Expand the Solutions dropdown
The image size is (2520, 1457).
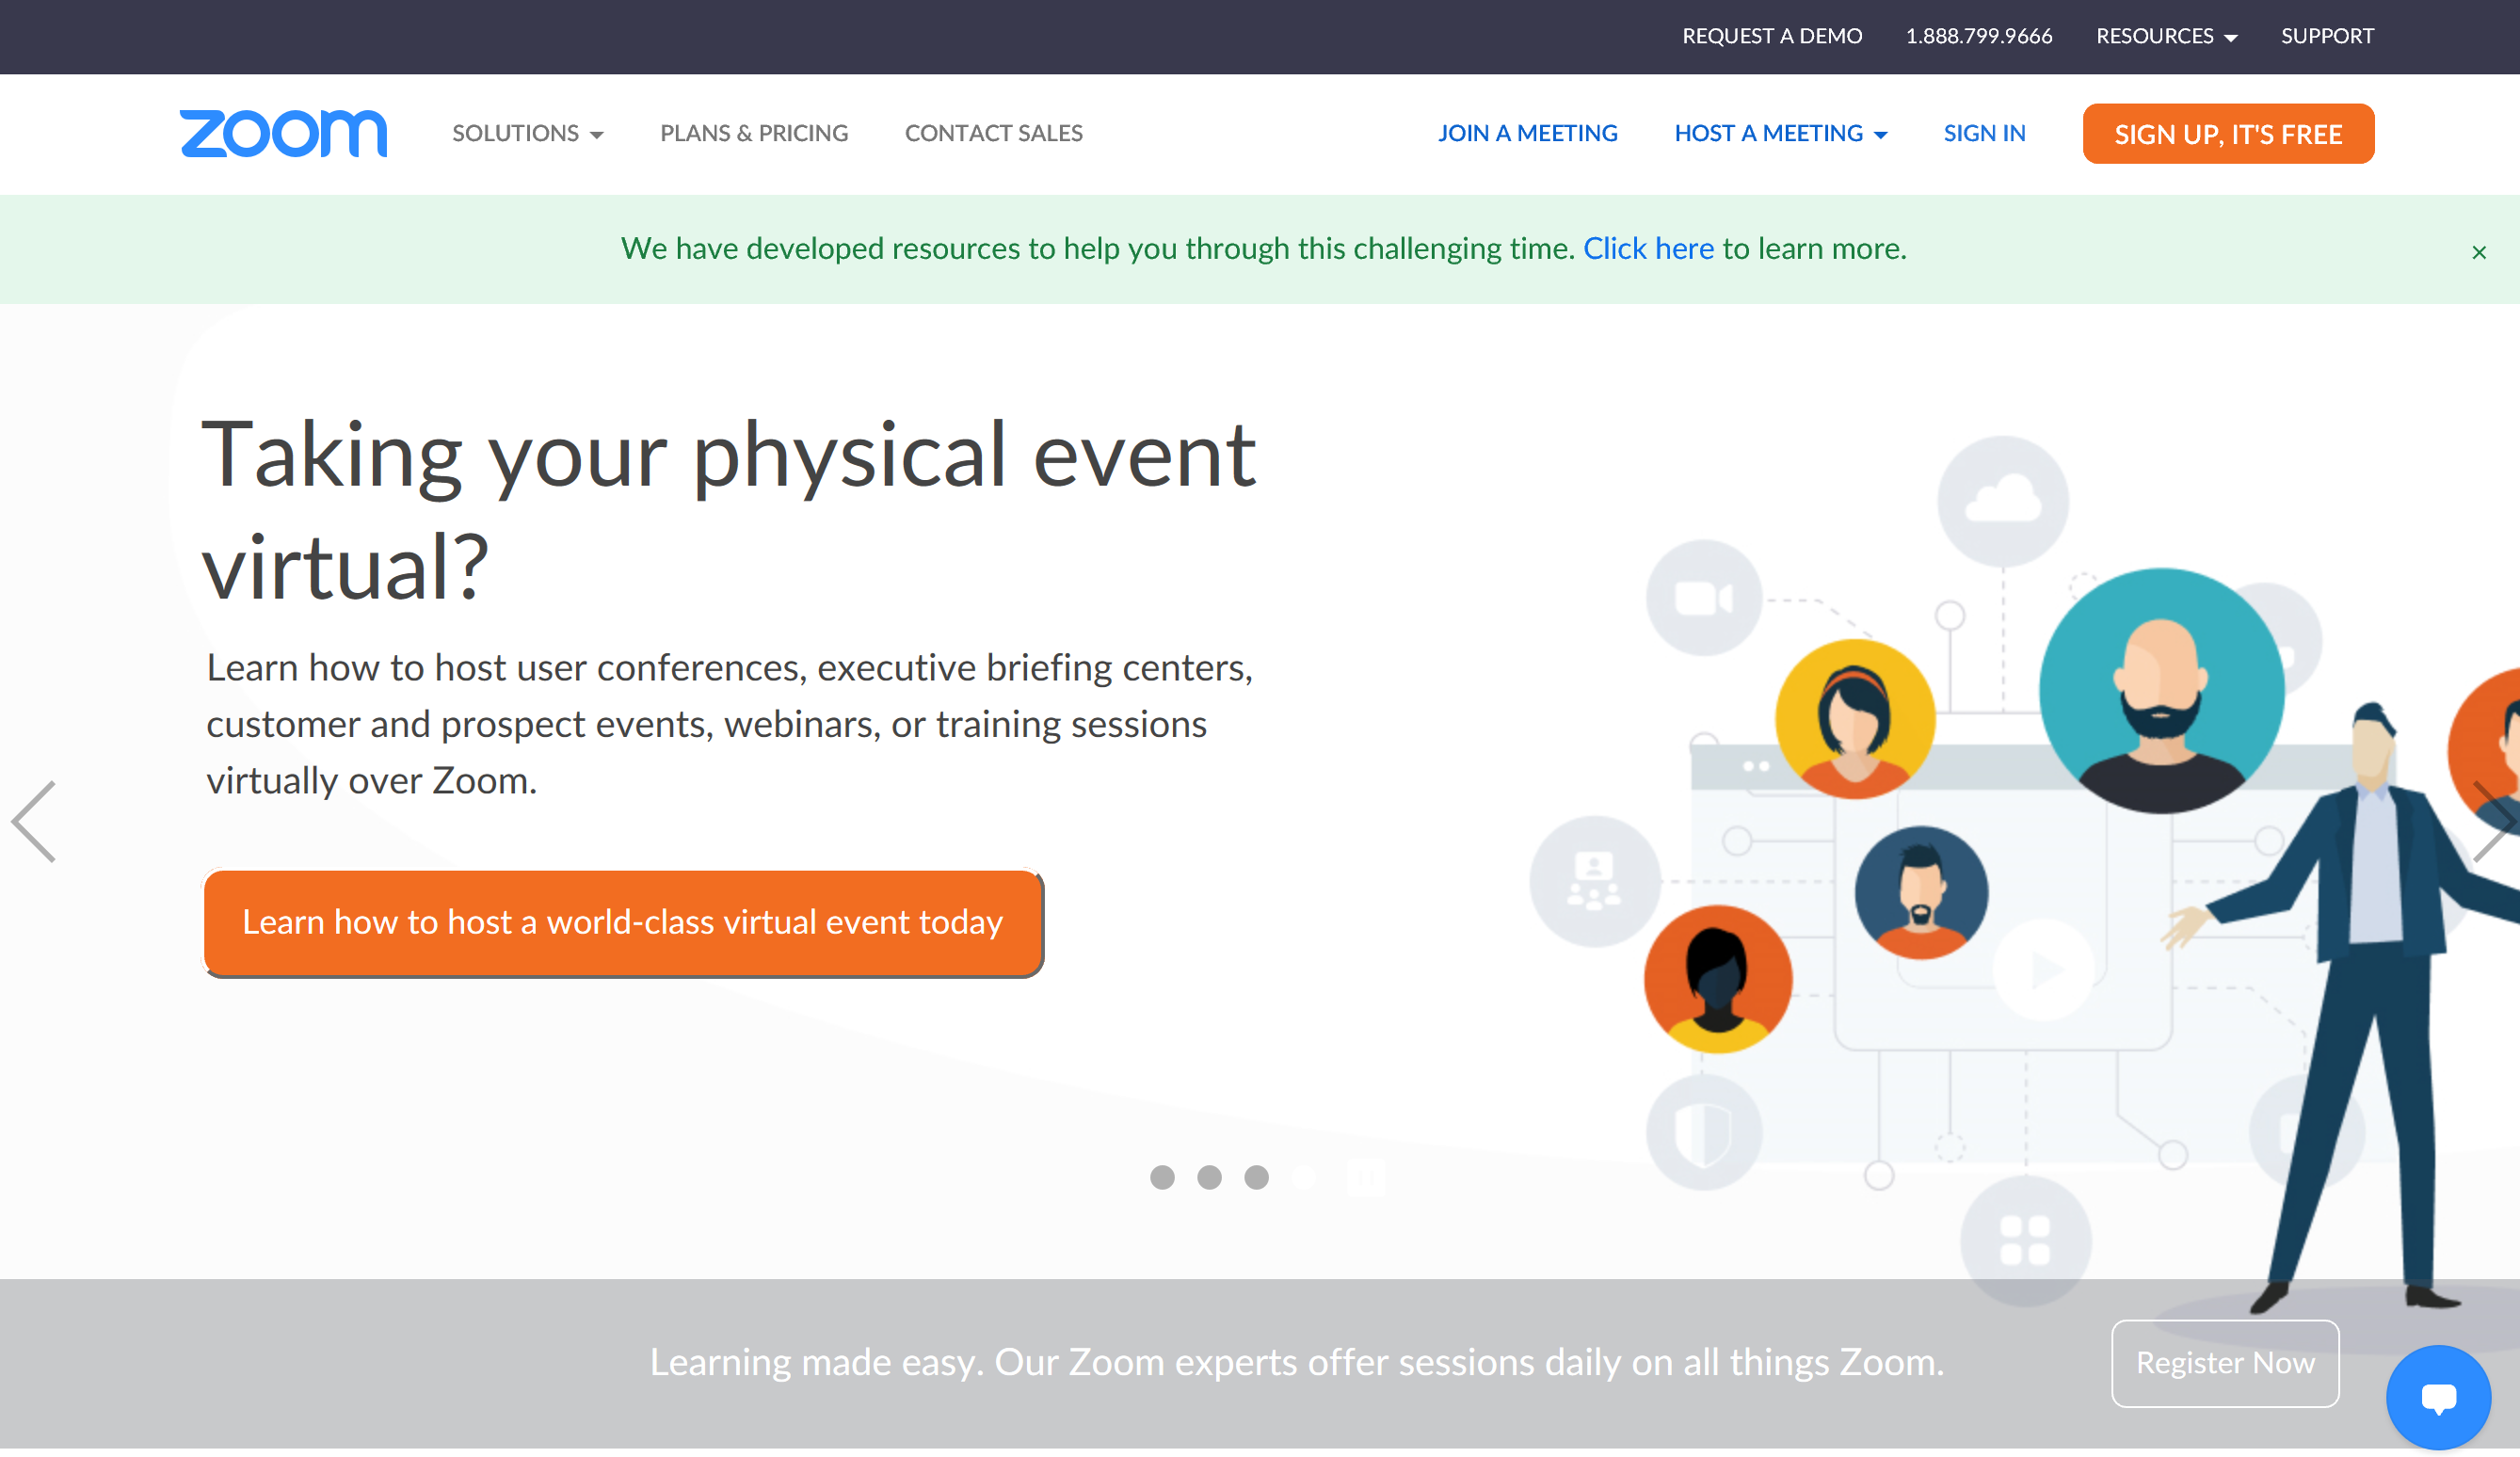tap(527, 133)
